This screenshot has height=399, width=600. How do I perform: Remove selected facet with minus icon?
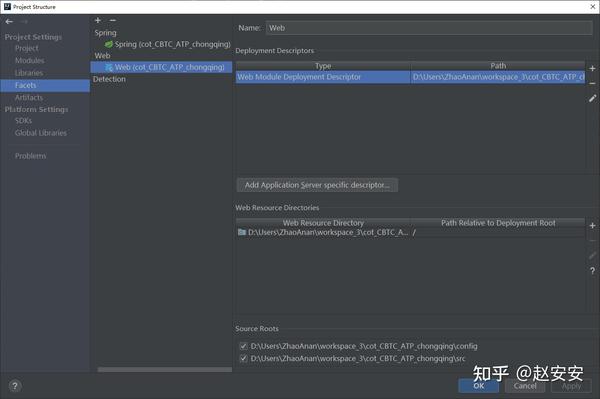coord(112,20)
